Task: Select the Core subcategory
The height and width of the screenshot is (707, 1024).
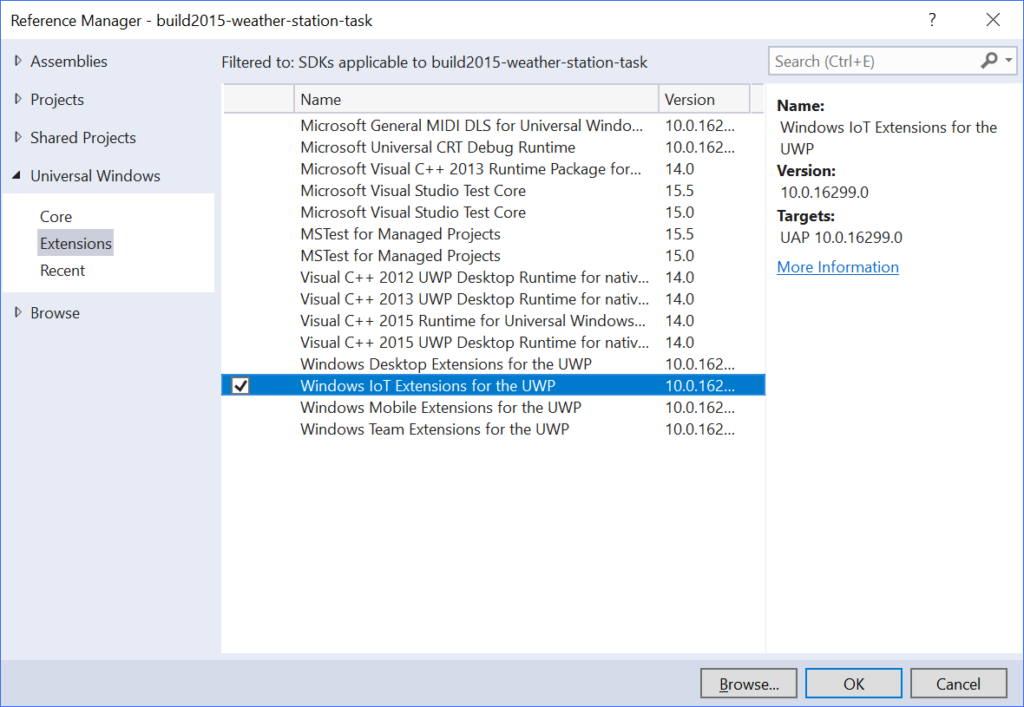Action: pyautogui.click(x=56, y=217)
